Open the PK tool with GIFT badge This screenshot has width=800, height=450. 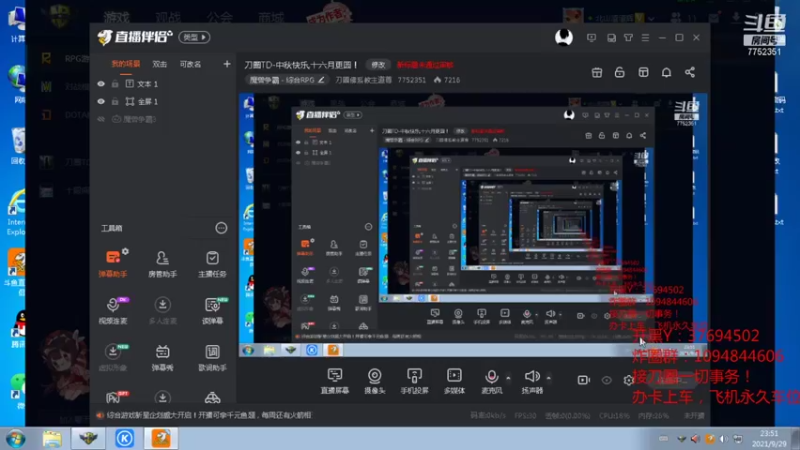coord(113,397)
